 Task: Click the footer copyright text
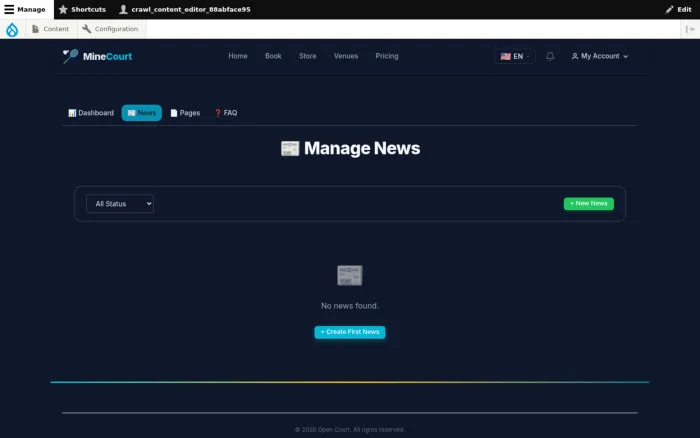tap(350, 430)
